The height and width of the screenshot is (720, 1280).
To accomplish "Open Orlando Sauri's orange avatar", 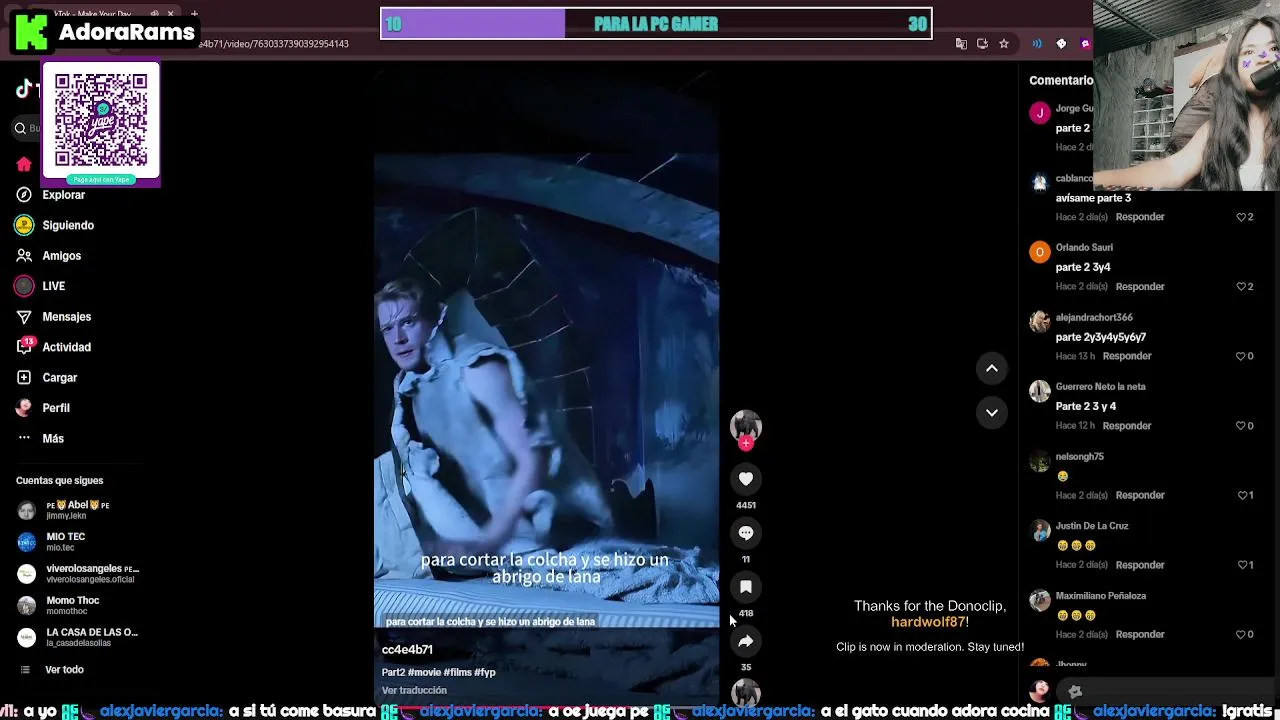I will coord(1040,252).
